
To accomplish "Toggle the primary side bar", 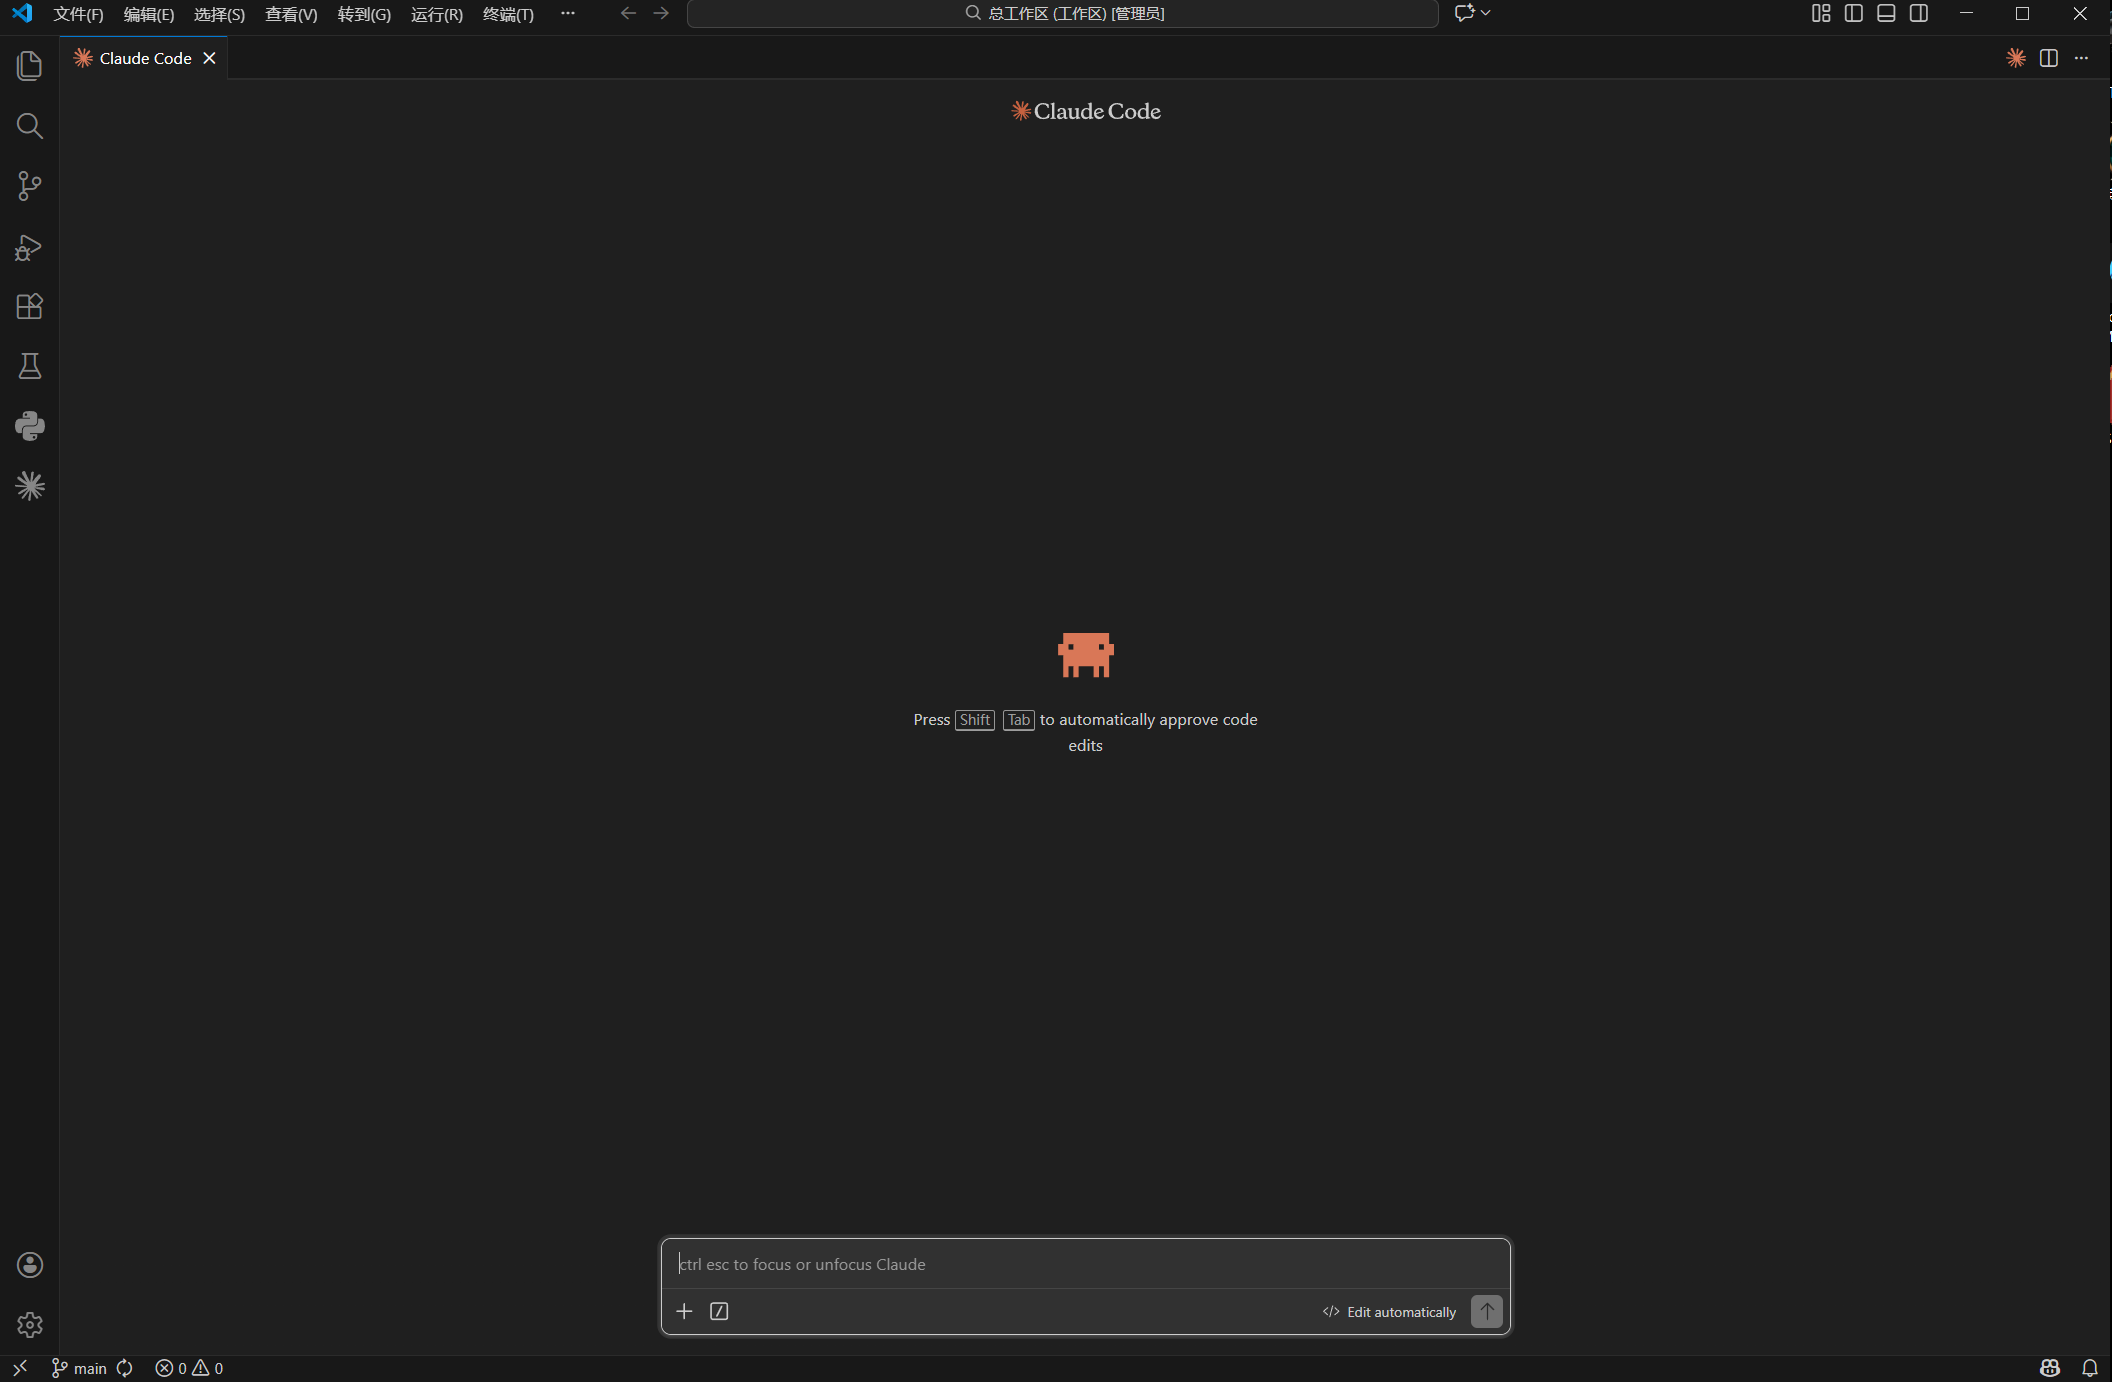I will point(1854,13).
